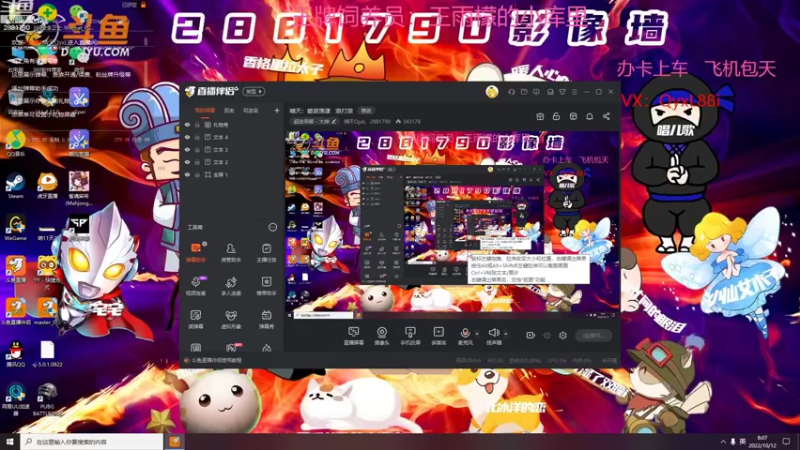
Task: Hide the 文本 3 layer
Action: coord(187,149)
